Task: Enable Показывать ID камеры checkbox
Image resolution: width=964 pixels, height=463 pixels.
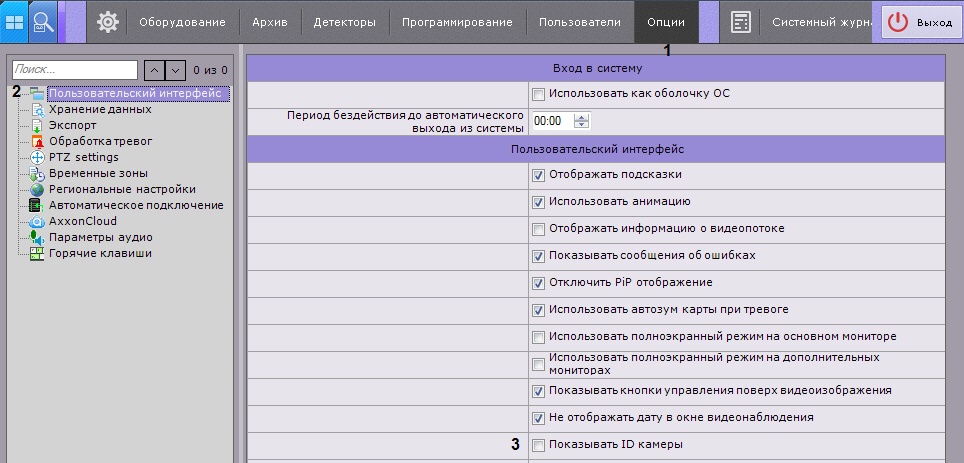Action: click(x=539, y=445)
